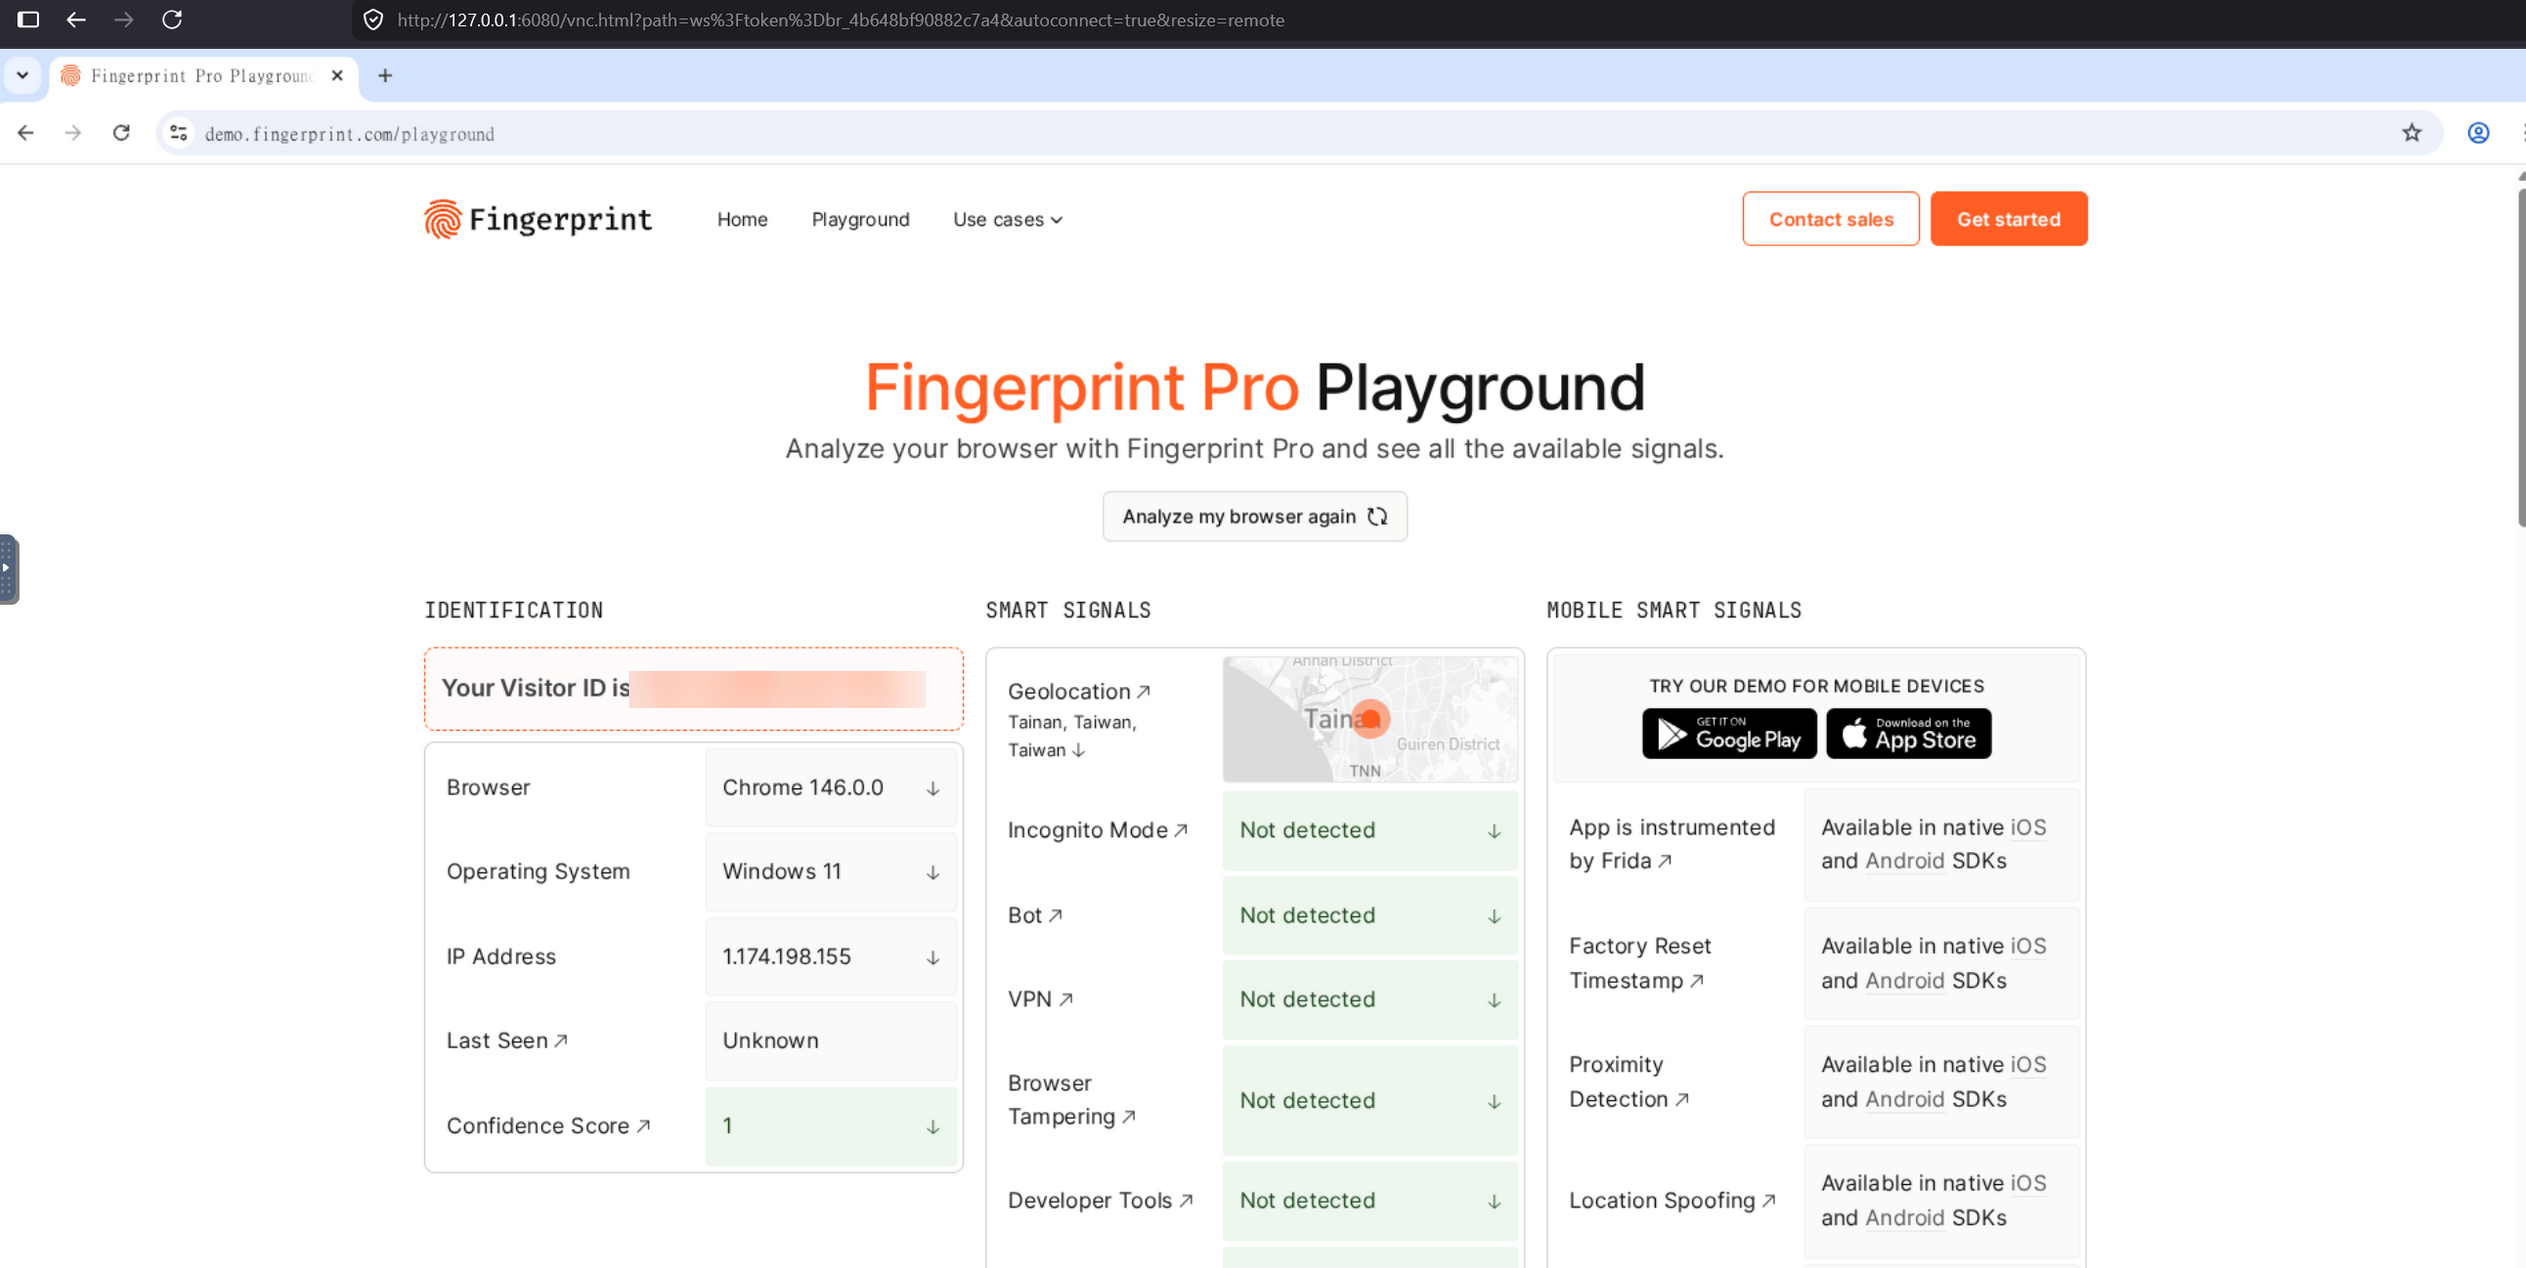Open the tab search dropdown arrow
This screenshot has height=1268, width=2526.
[x=22, y=76]
